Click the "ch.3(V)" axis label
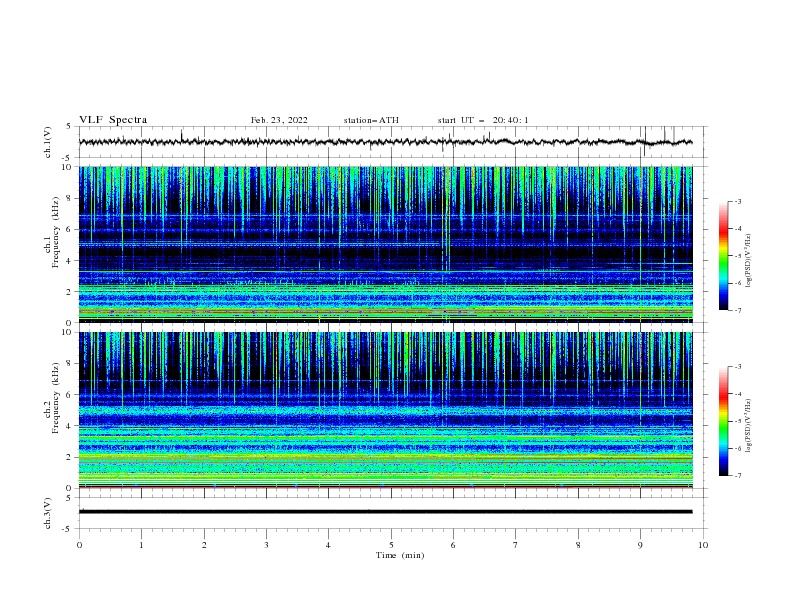 pos(48,513)
